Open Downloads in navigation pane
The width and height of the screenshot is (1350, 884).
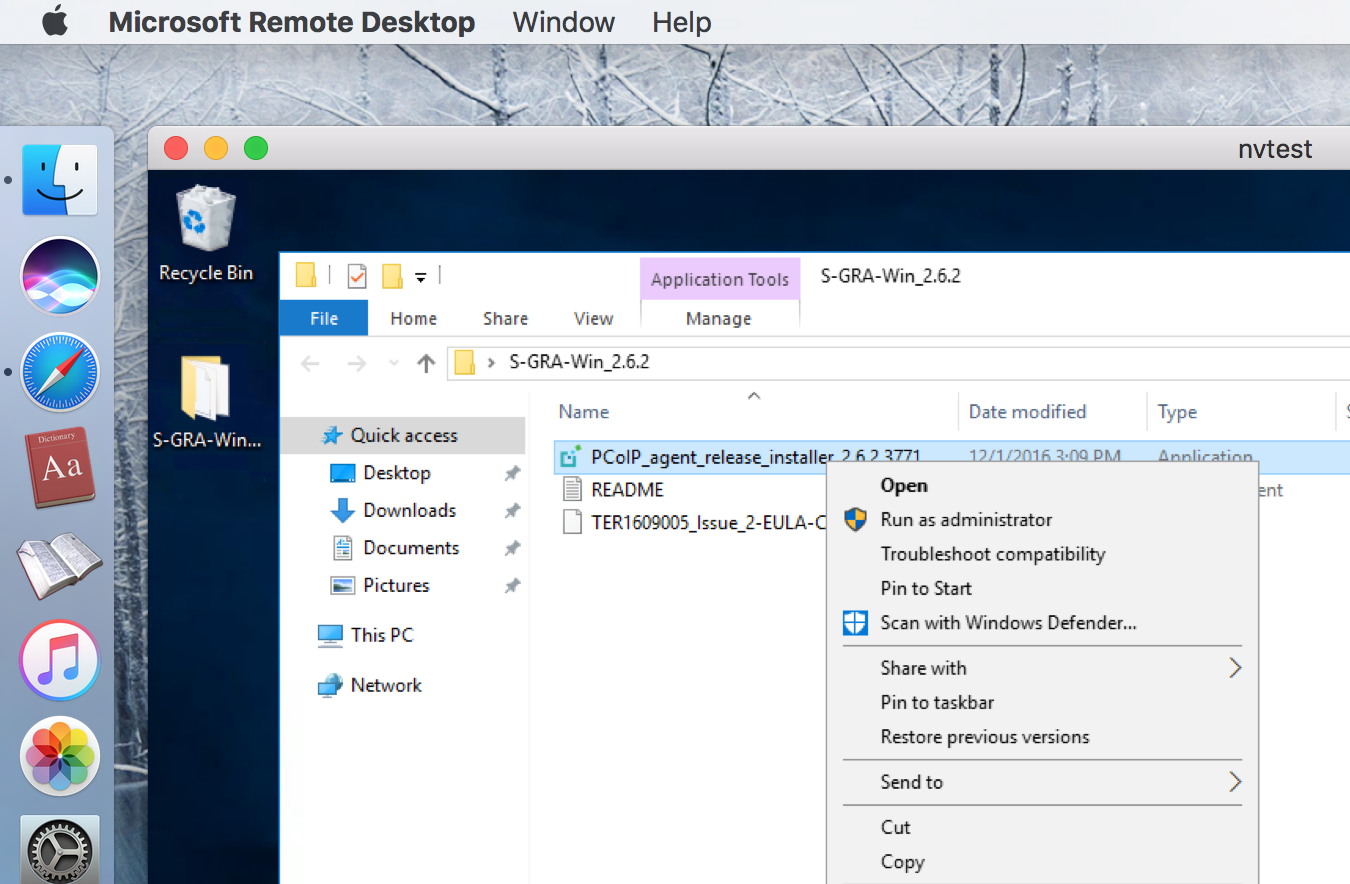[x=409, y=510]
